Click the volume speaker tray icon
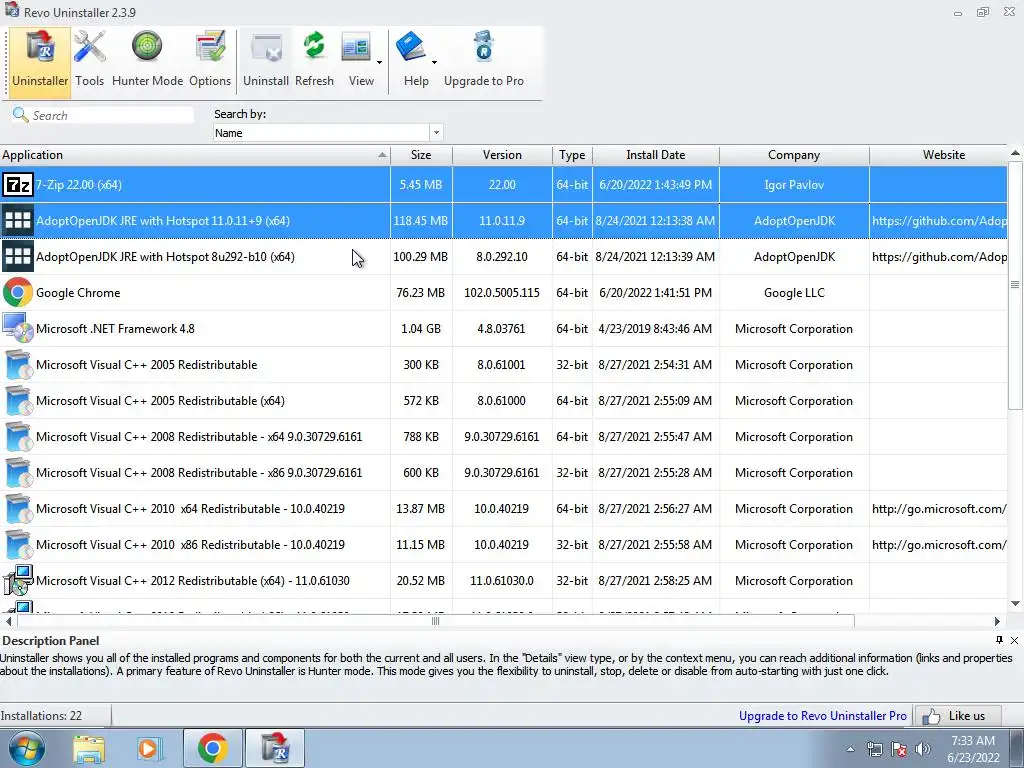 click(923, 749)
